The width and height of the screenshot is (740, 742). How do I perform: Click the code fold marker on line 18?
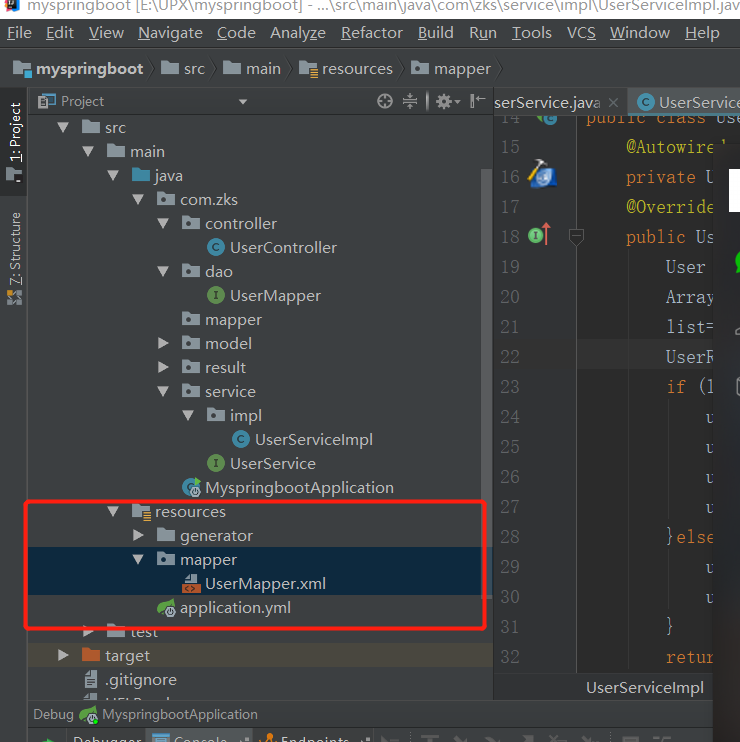[576, 237]
